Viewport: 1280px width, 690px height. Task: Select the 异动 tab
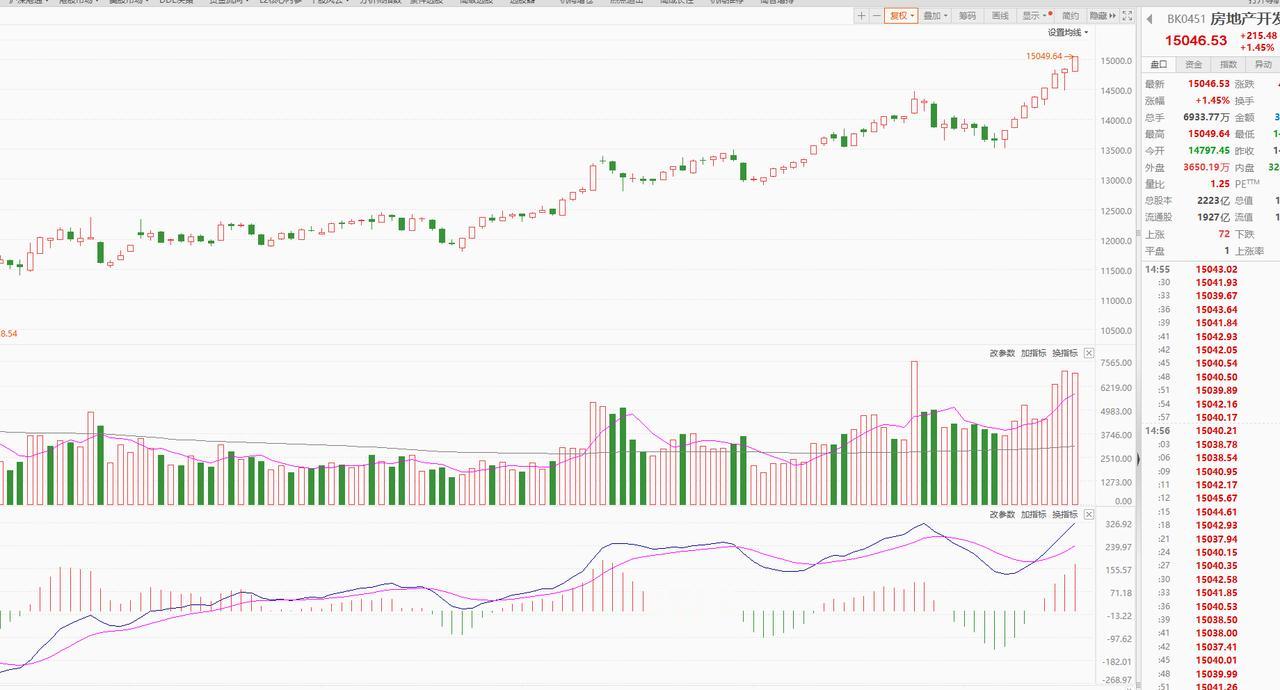point(1263,64)
